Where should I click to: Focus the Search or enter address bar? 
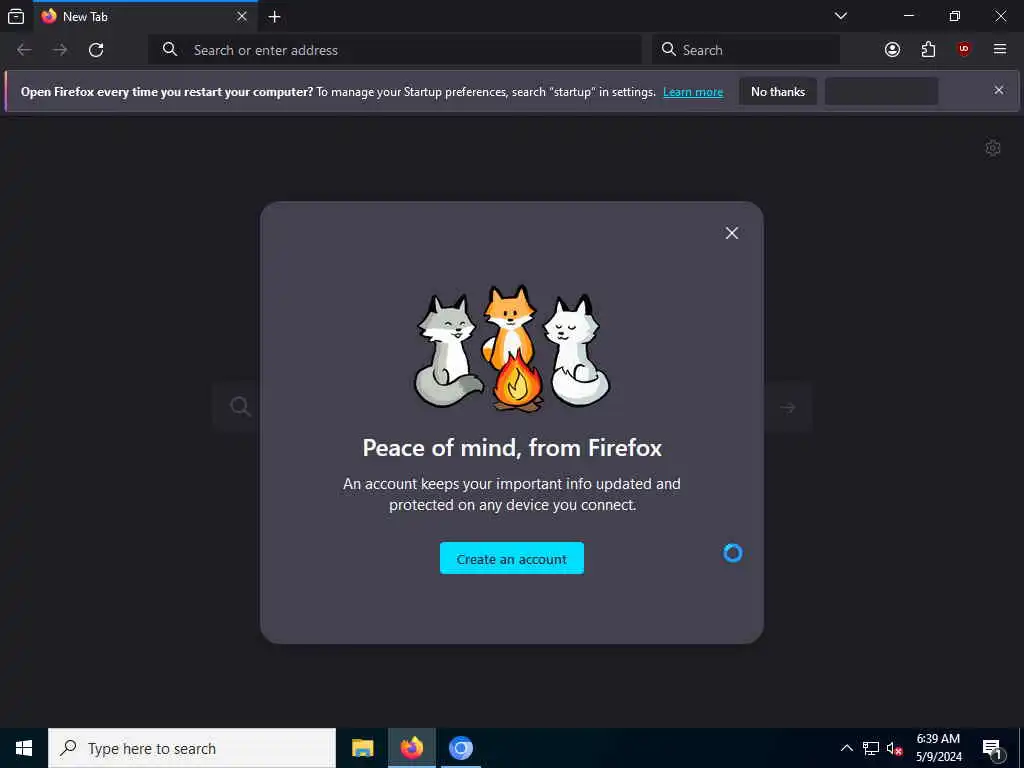coord(394,50)
